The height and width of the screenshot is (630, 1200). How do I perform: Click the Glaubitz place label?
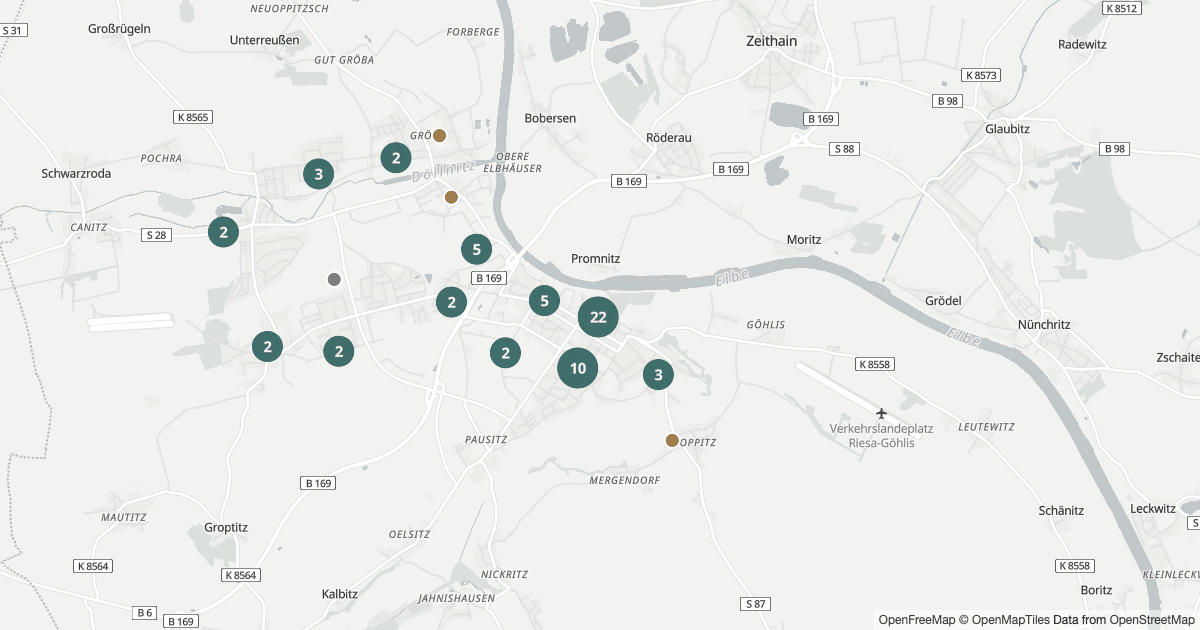(1007, 129)
